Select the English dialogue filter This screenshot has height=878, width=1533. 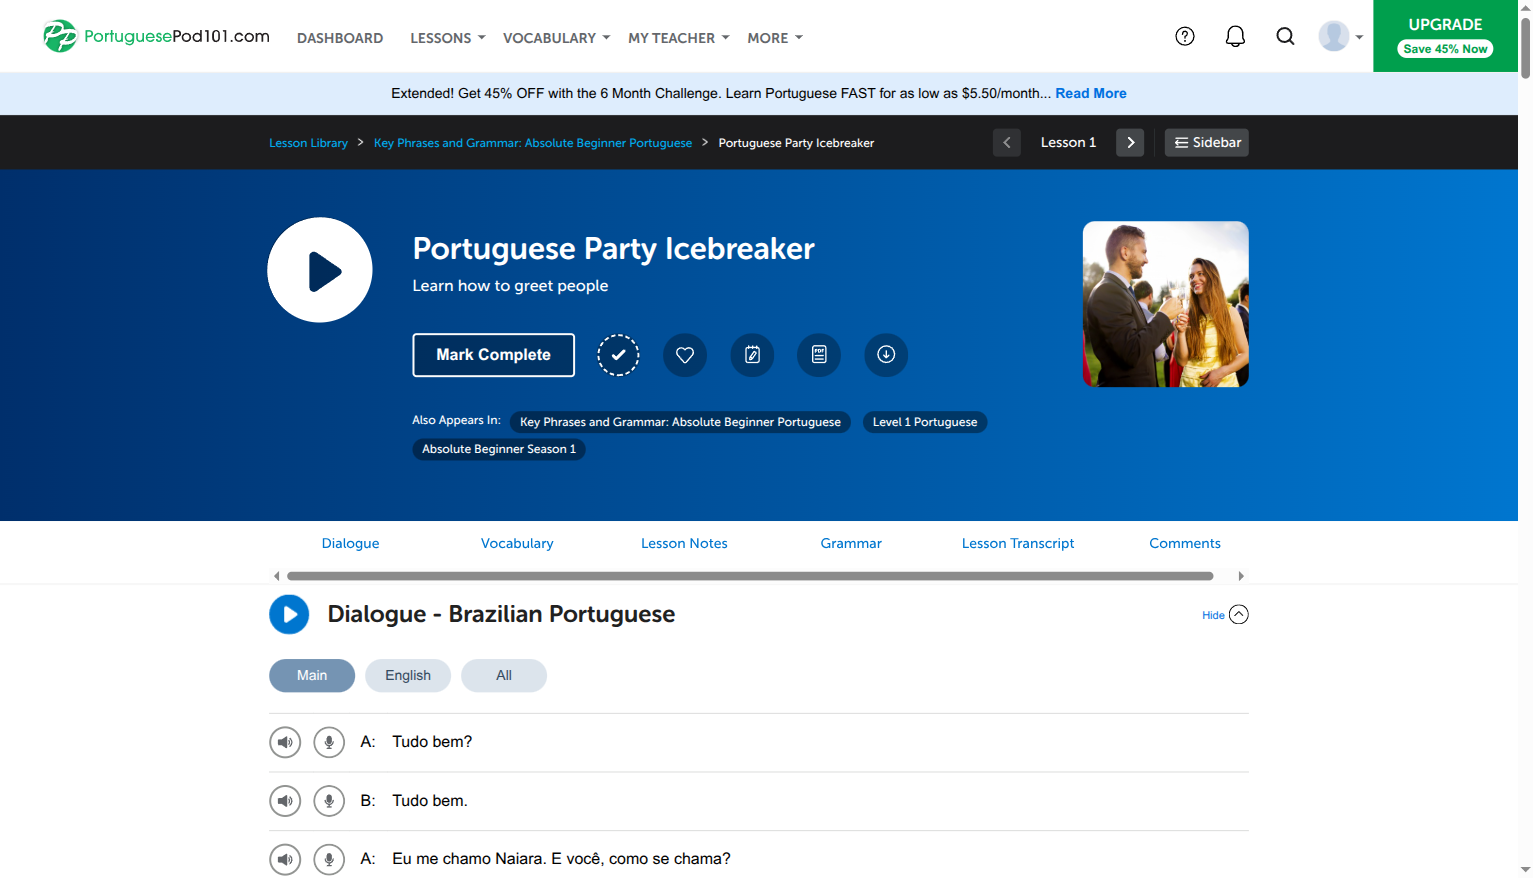click(x=408, y=675)
